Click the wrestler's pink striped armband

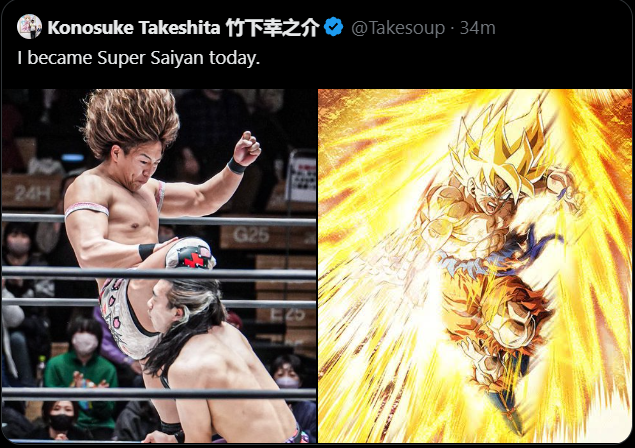pyautogui.click(x=87, y=209)
